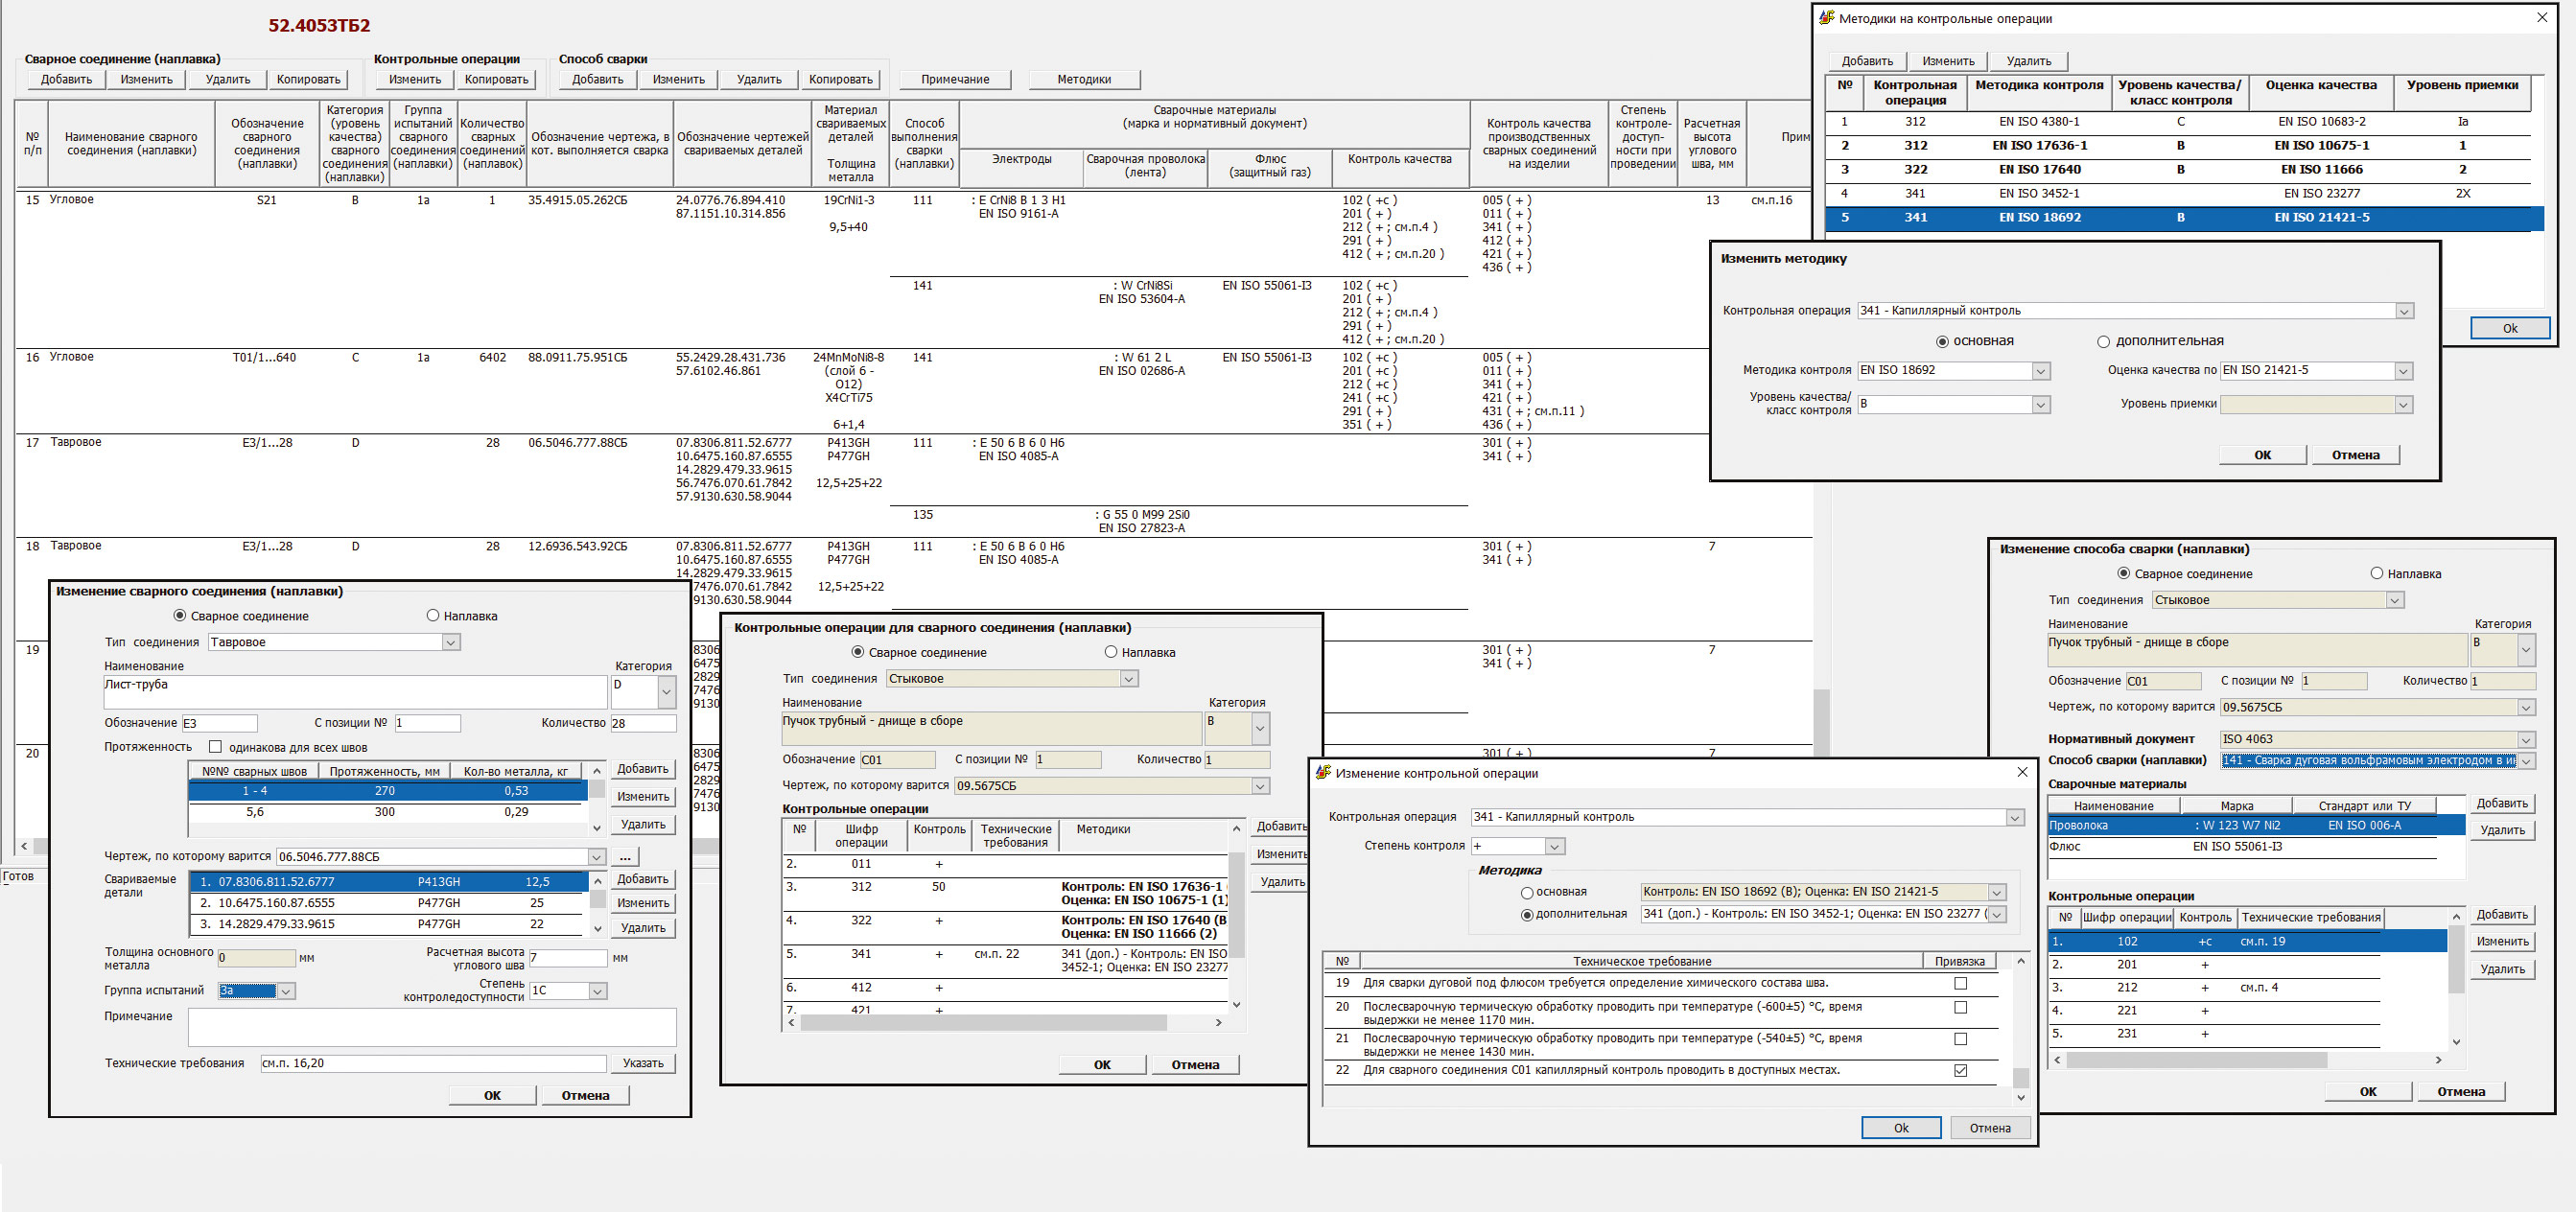Expand the 'Группа испытаний' combo box
Viewport: 2576px width, 1212px height.
(286, 991)
